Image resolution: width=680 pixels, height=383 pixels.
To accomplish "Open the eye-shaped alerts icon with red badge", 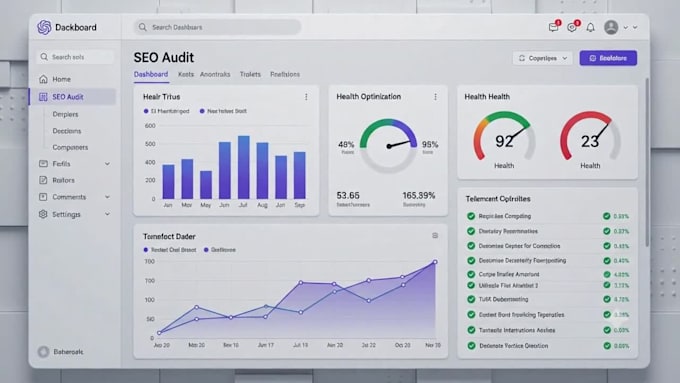I will coord(572,27).
